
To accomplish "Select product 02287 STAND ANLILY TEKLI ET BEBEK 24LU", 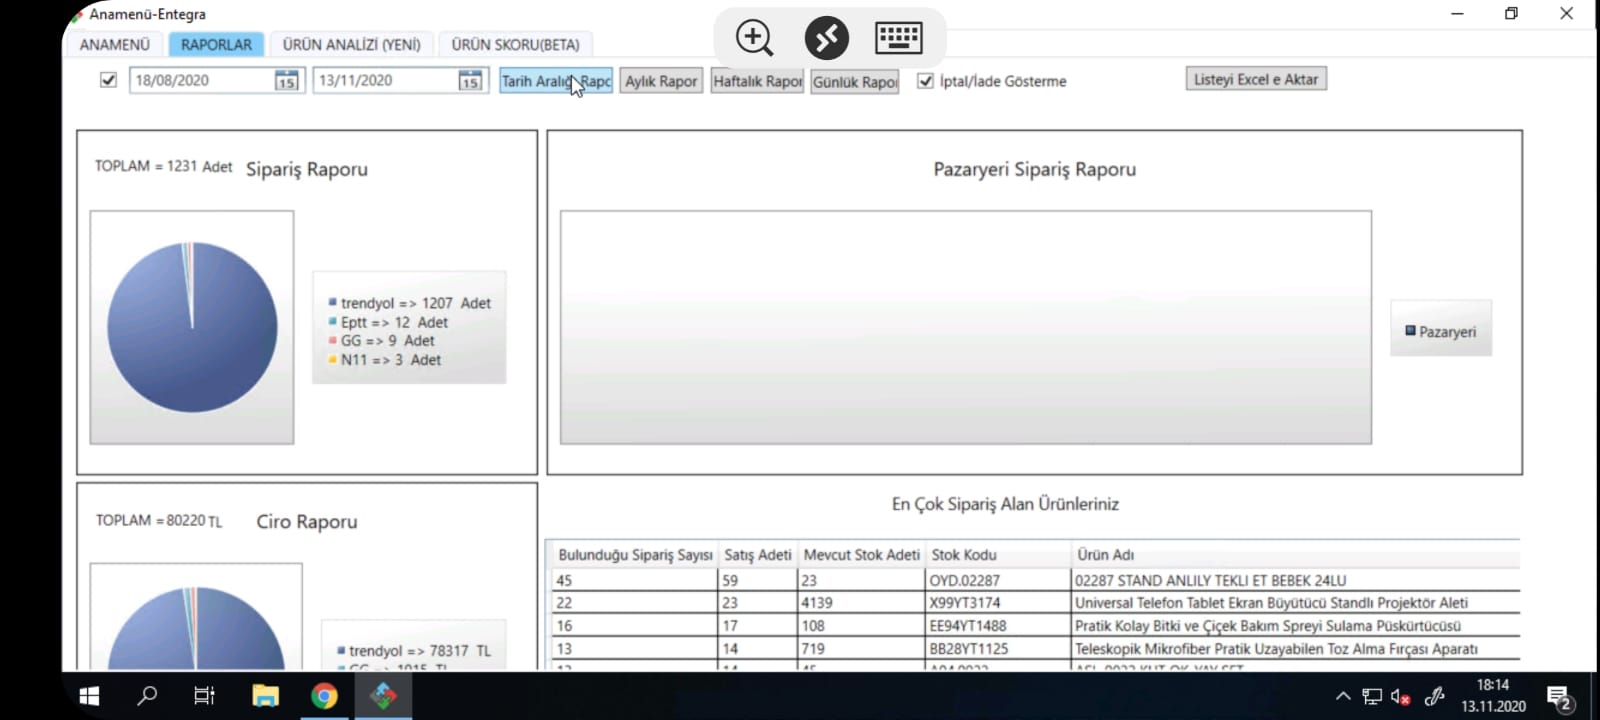I will click(x=1296, y=580).
